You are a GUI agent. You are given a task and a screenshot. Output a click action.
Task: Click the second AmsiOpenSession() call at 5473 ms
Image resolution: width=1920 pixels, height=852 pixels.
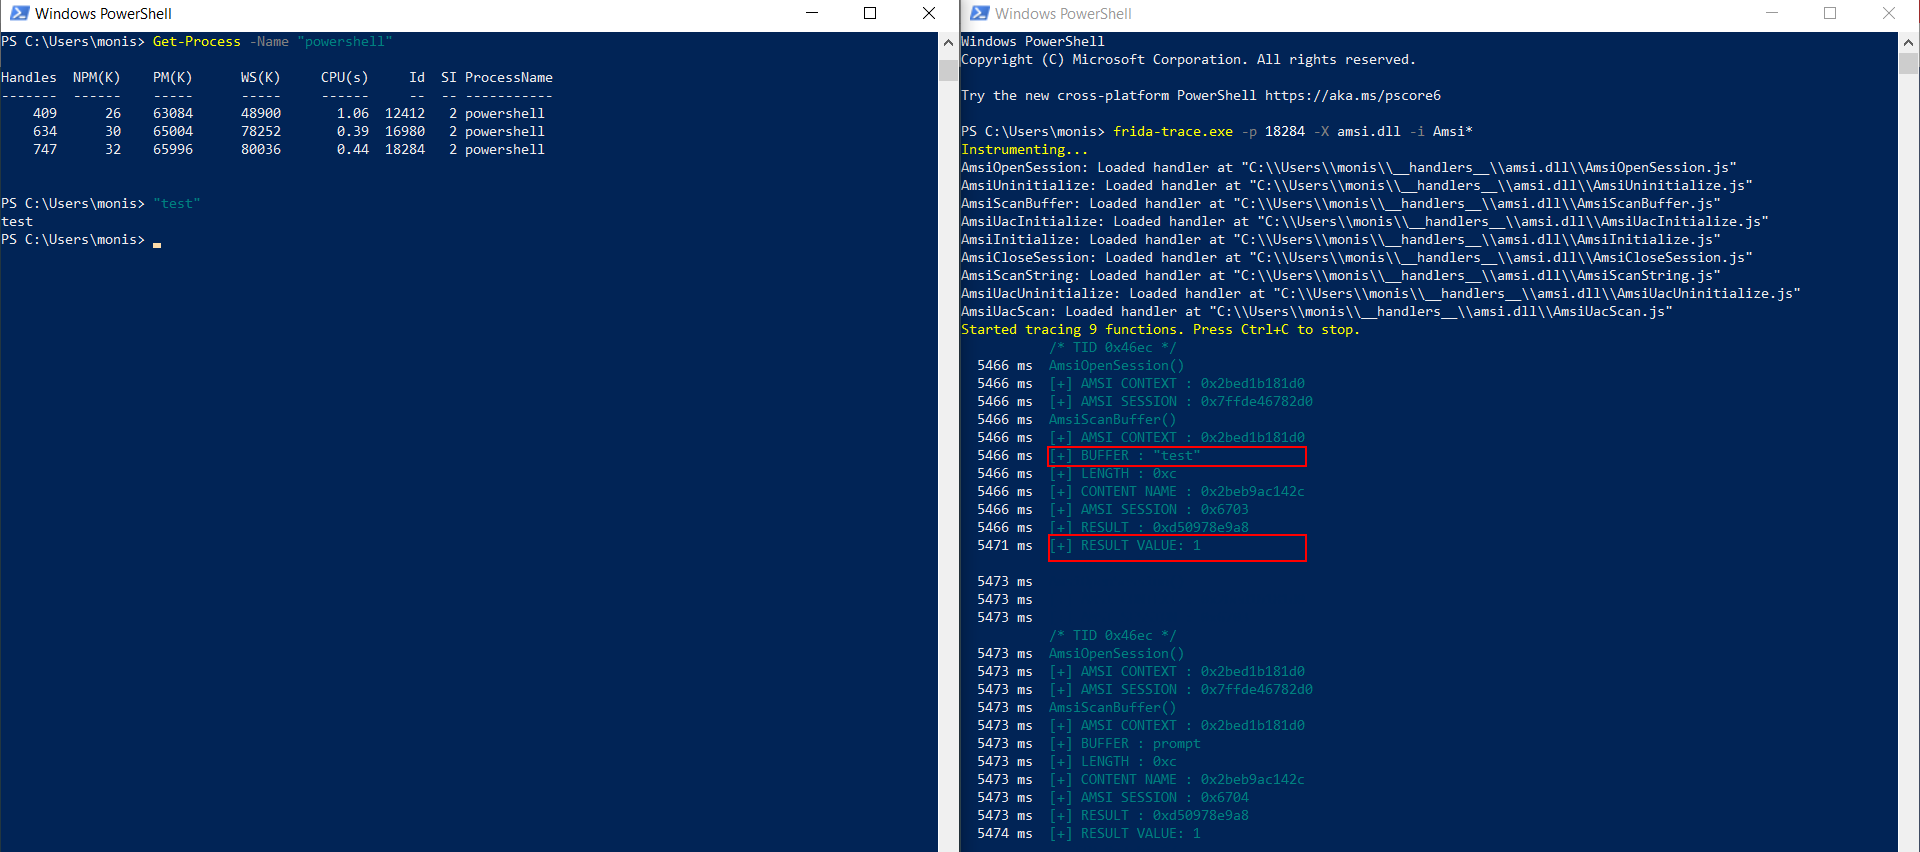coord(1116,653)
